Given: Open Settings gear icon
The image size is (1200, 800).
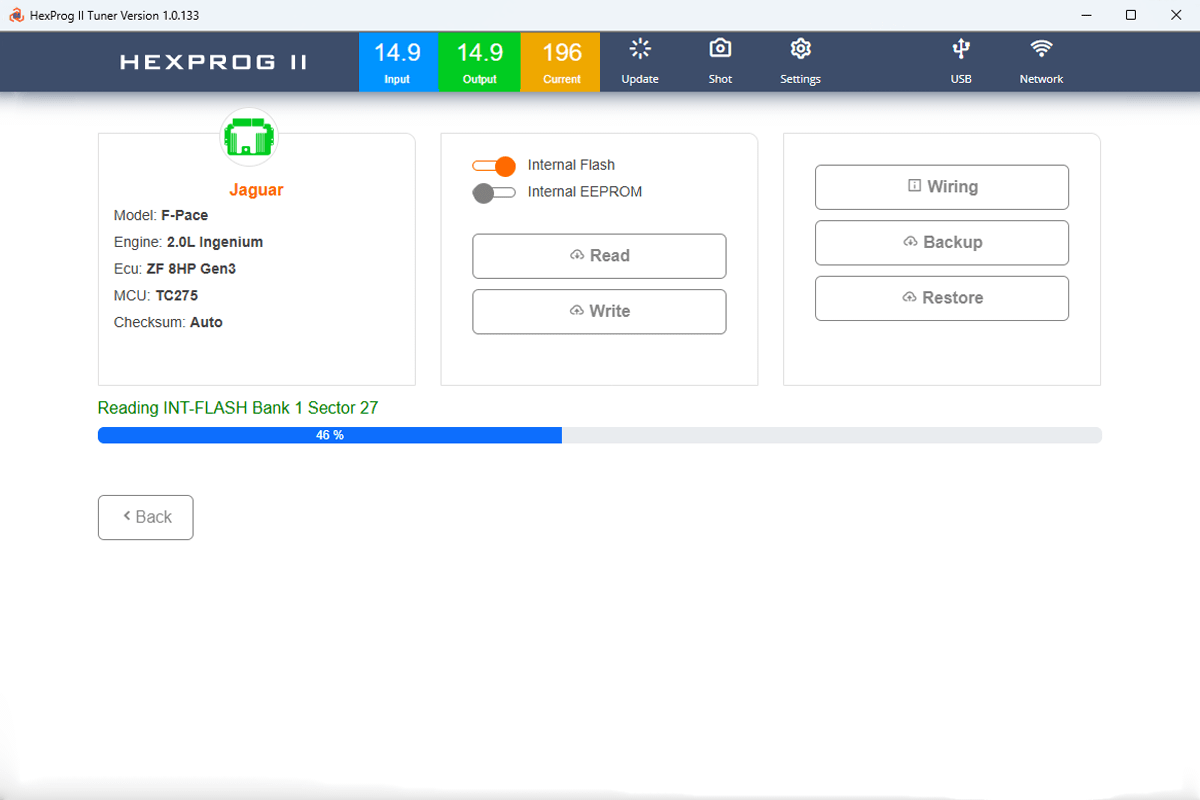Looking at the screenshot, I should point(800,49).
